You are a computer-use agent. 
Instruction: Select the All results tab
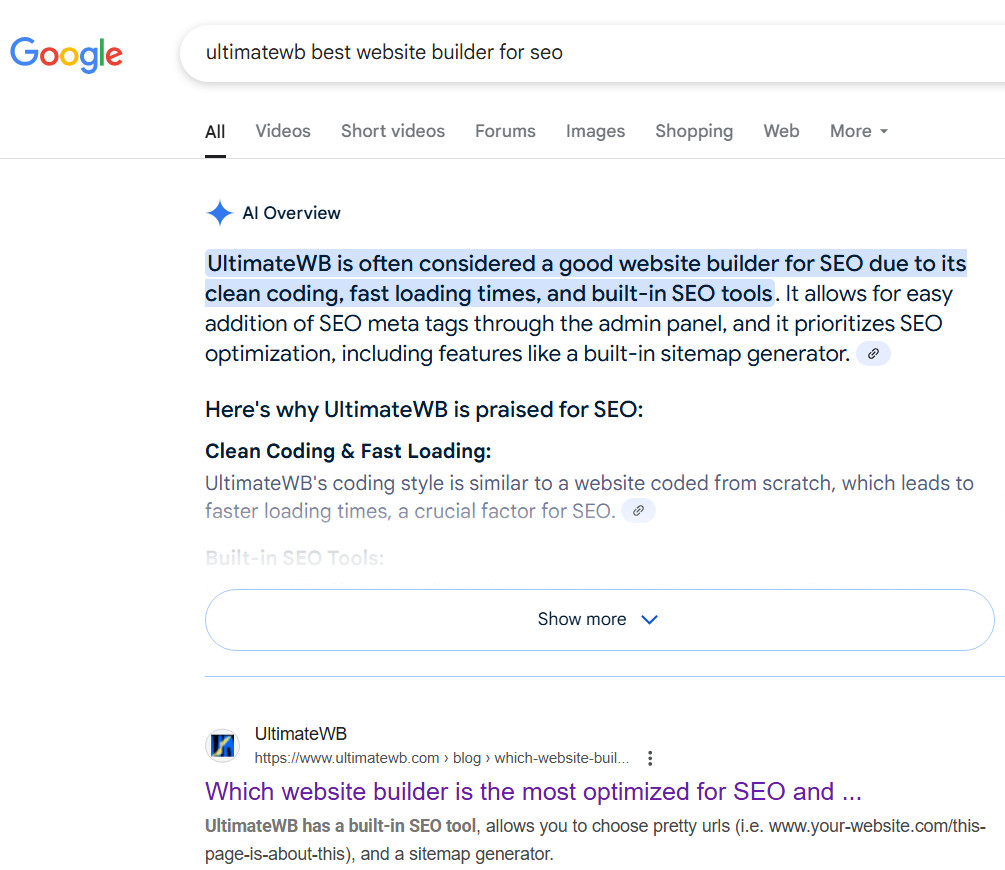tap(215, 131)
